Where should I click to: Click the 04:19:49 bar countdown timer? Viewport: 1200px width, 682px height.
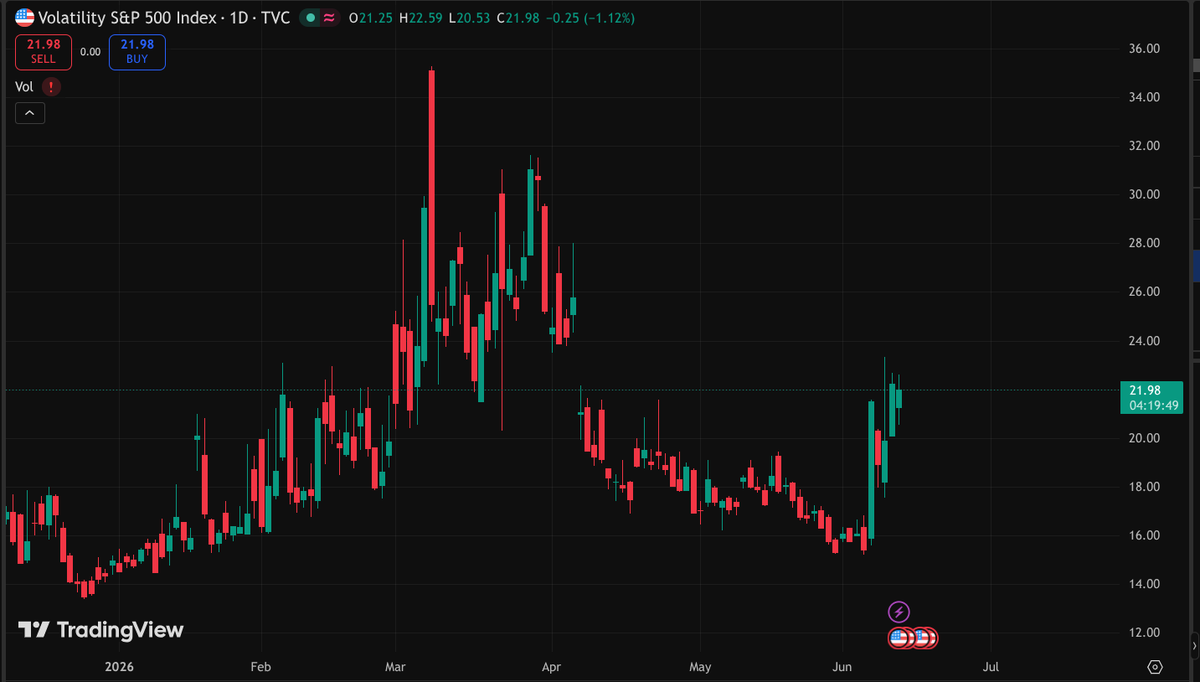pos(1155,405)
